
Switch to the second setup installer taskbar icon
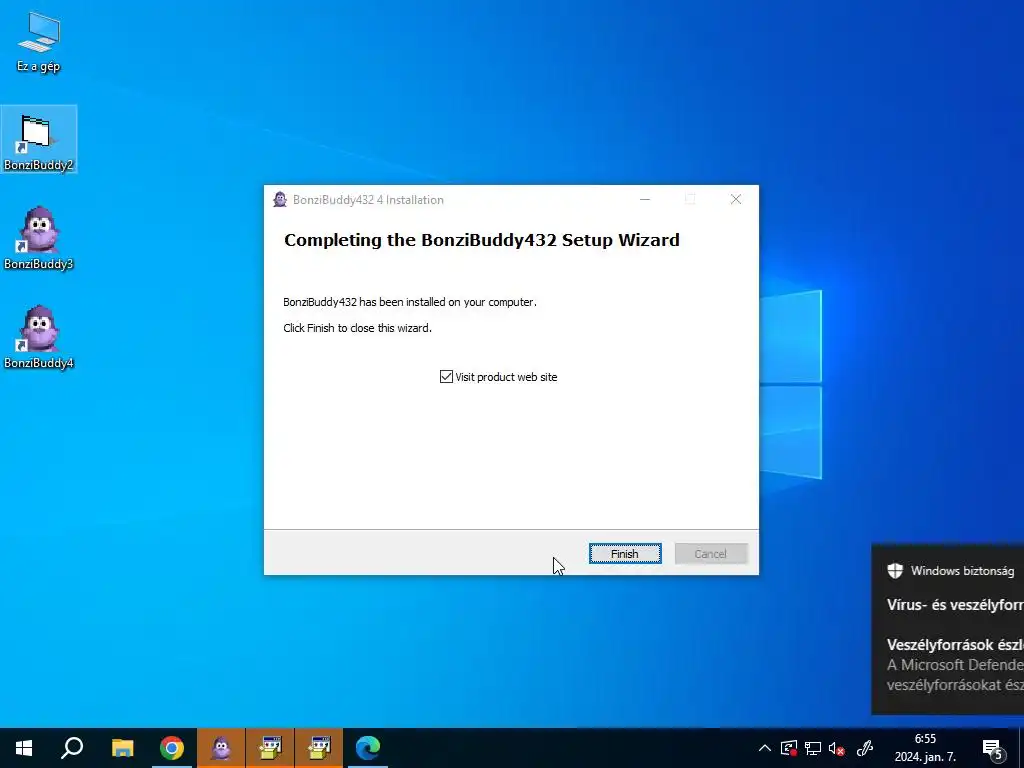319,748
